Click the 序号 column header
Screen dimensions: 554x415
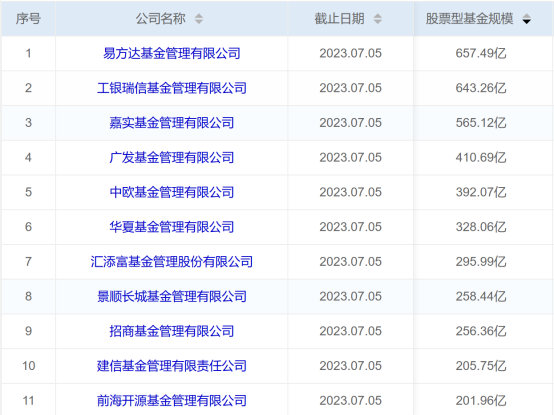click(x=28, y=18)
